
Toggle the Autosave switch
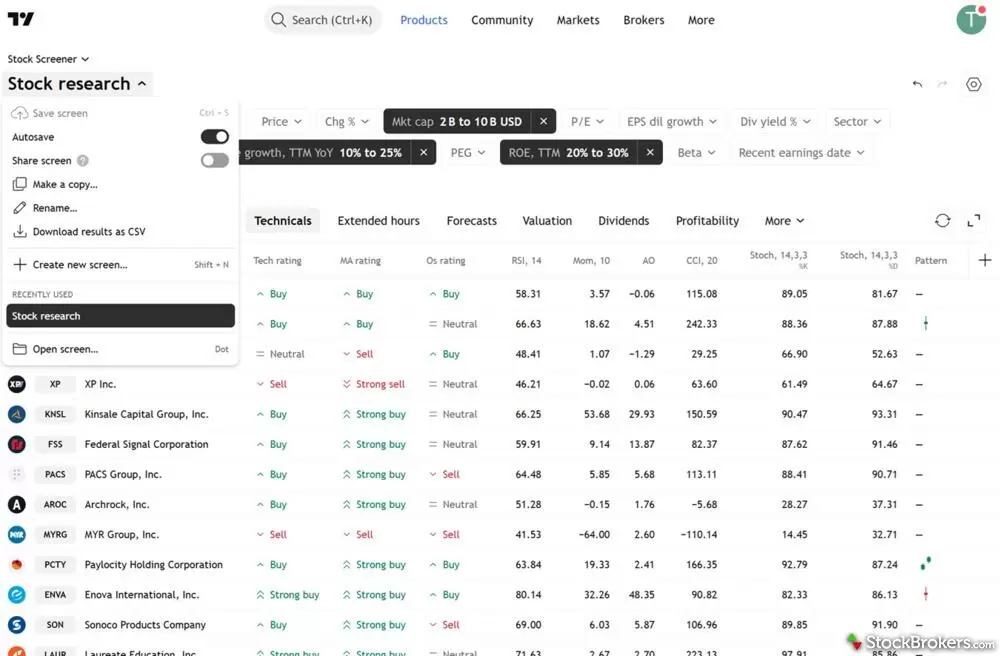[215, 136]
